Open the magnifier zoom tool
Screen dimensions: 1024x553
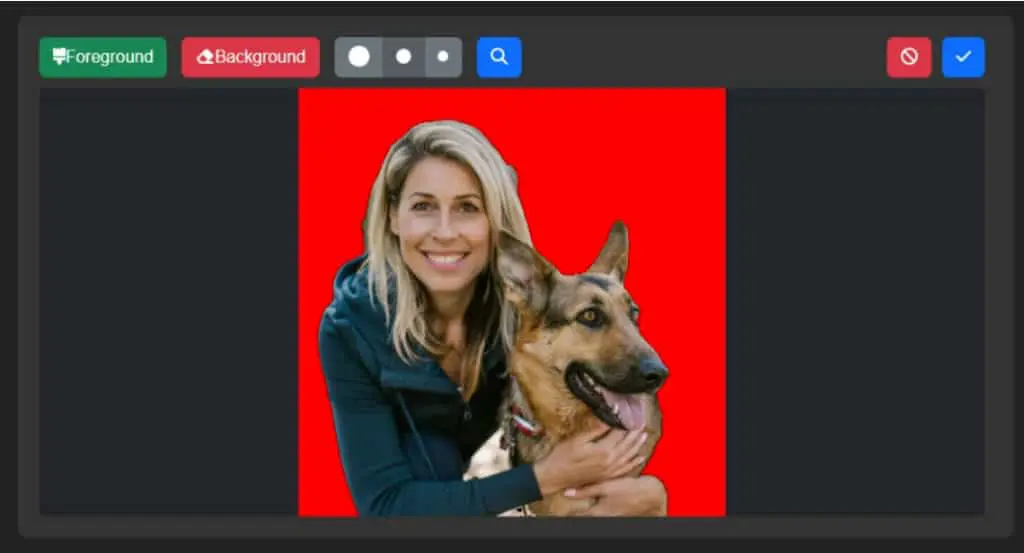coord(499,57)
